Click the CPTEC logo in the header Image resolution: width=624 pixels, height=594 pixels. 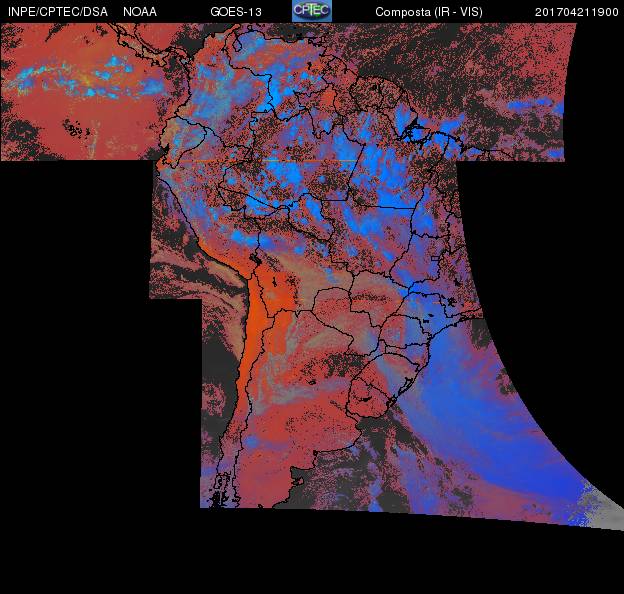pyautogui.click(x=312, y=11)
